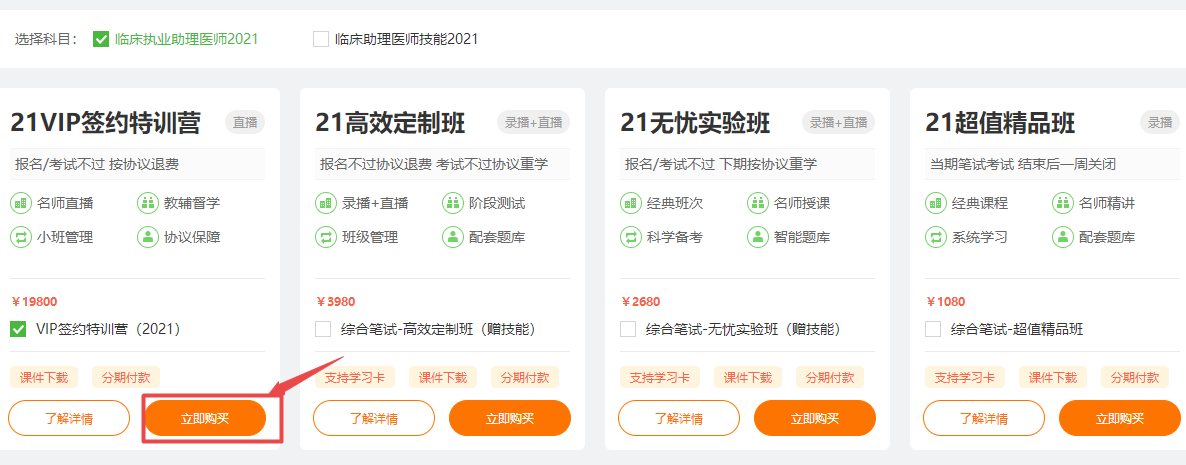Screen dimensions: 1186x465
Task: Click the 教辅督学 feature icon
Action: (x=148, y=203)
